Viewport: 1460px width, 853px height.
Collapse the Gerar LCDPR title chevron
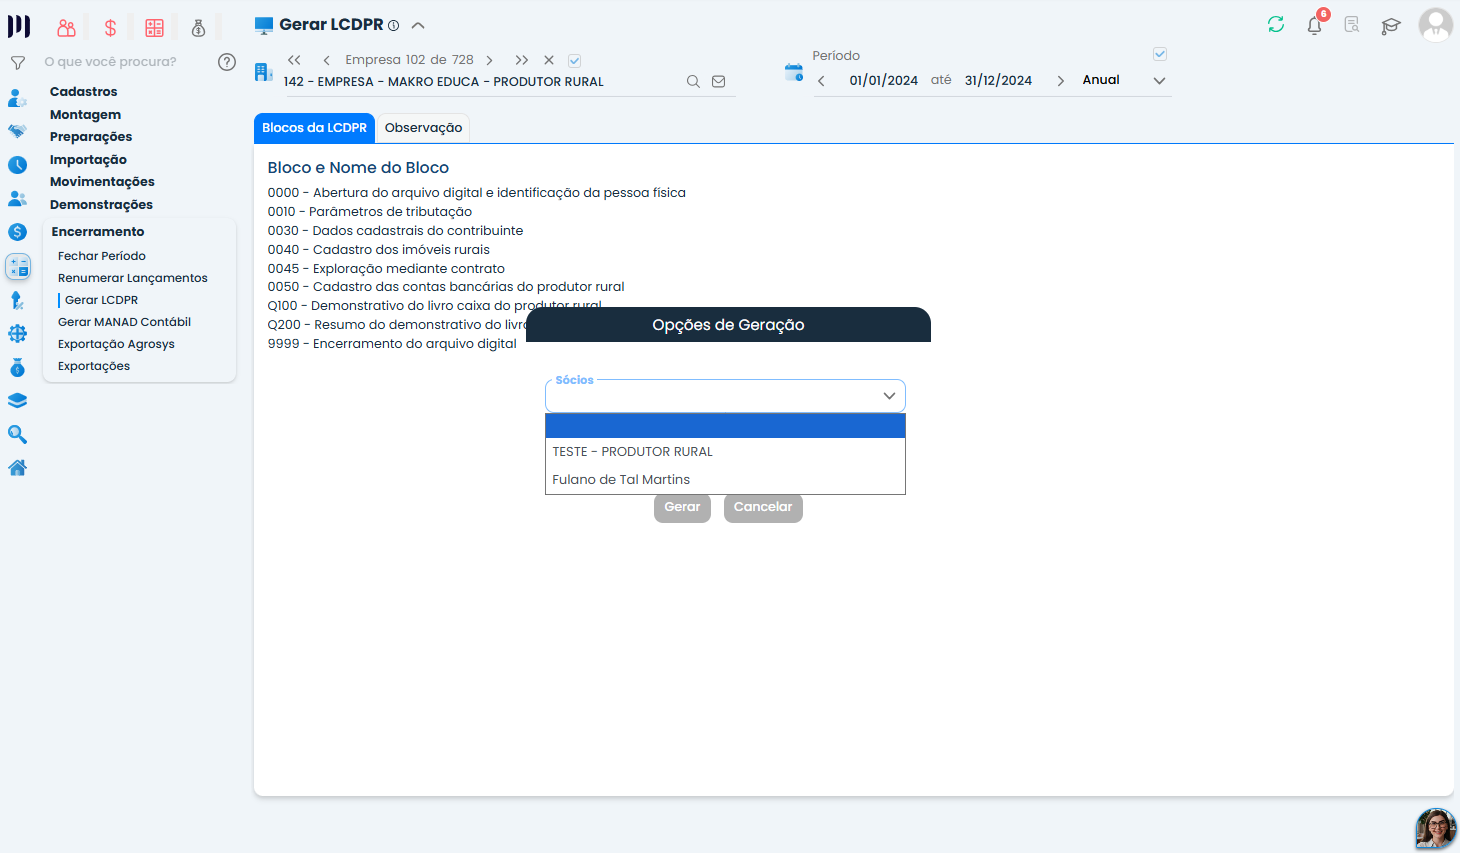(418, 25)
